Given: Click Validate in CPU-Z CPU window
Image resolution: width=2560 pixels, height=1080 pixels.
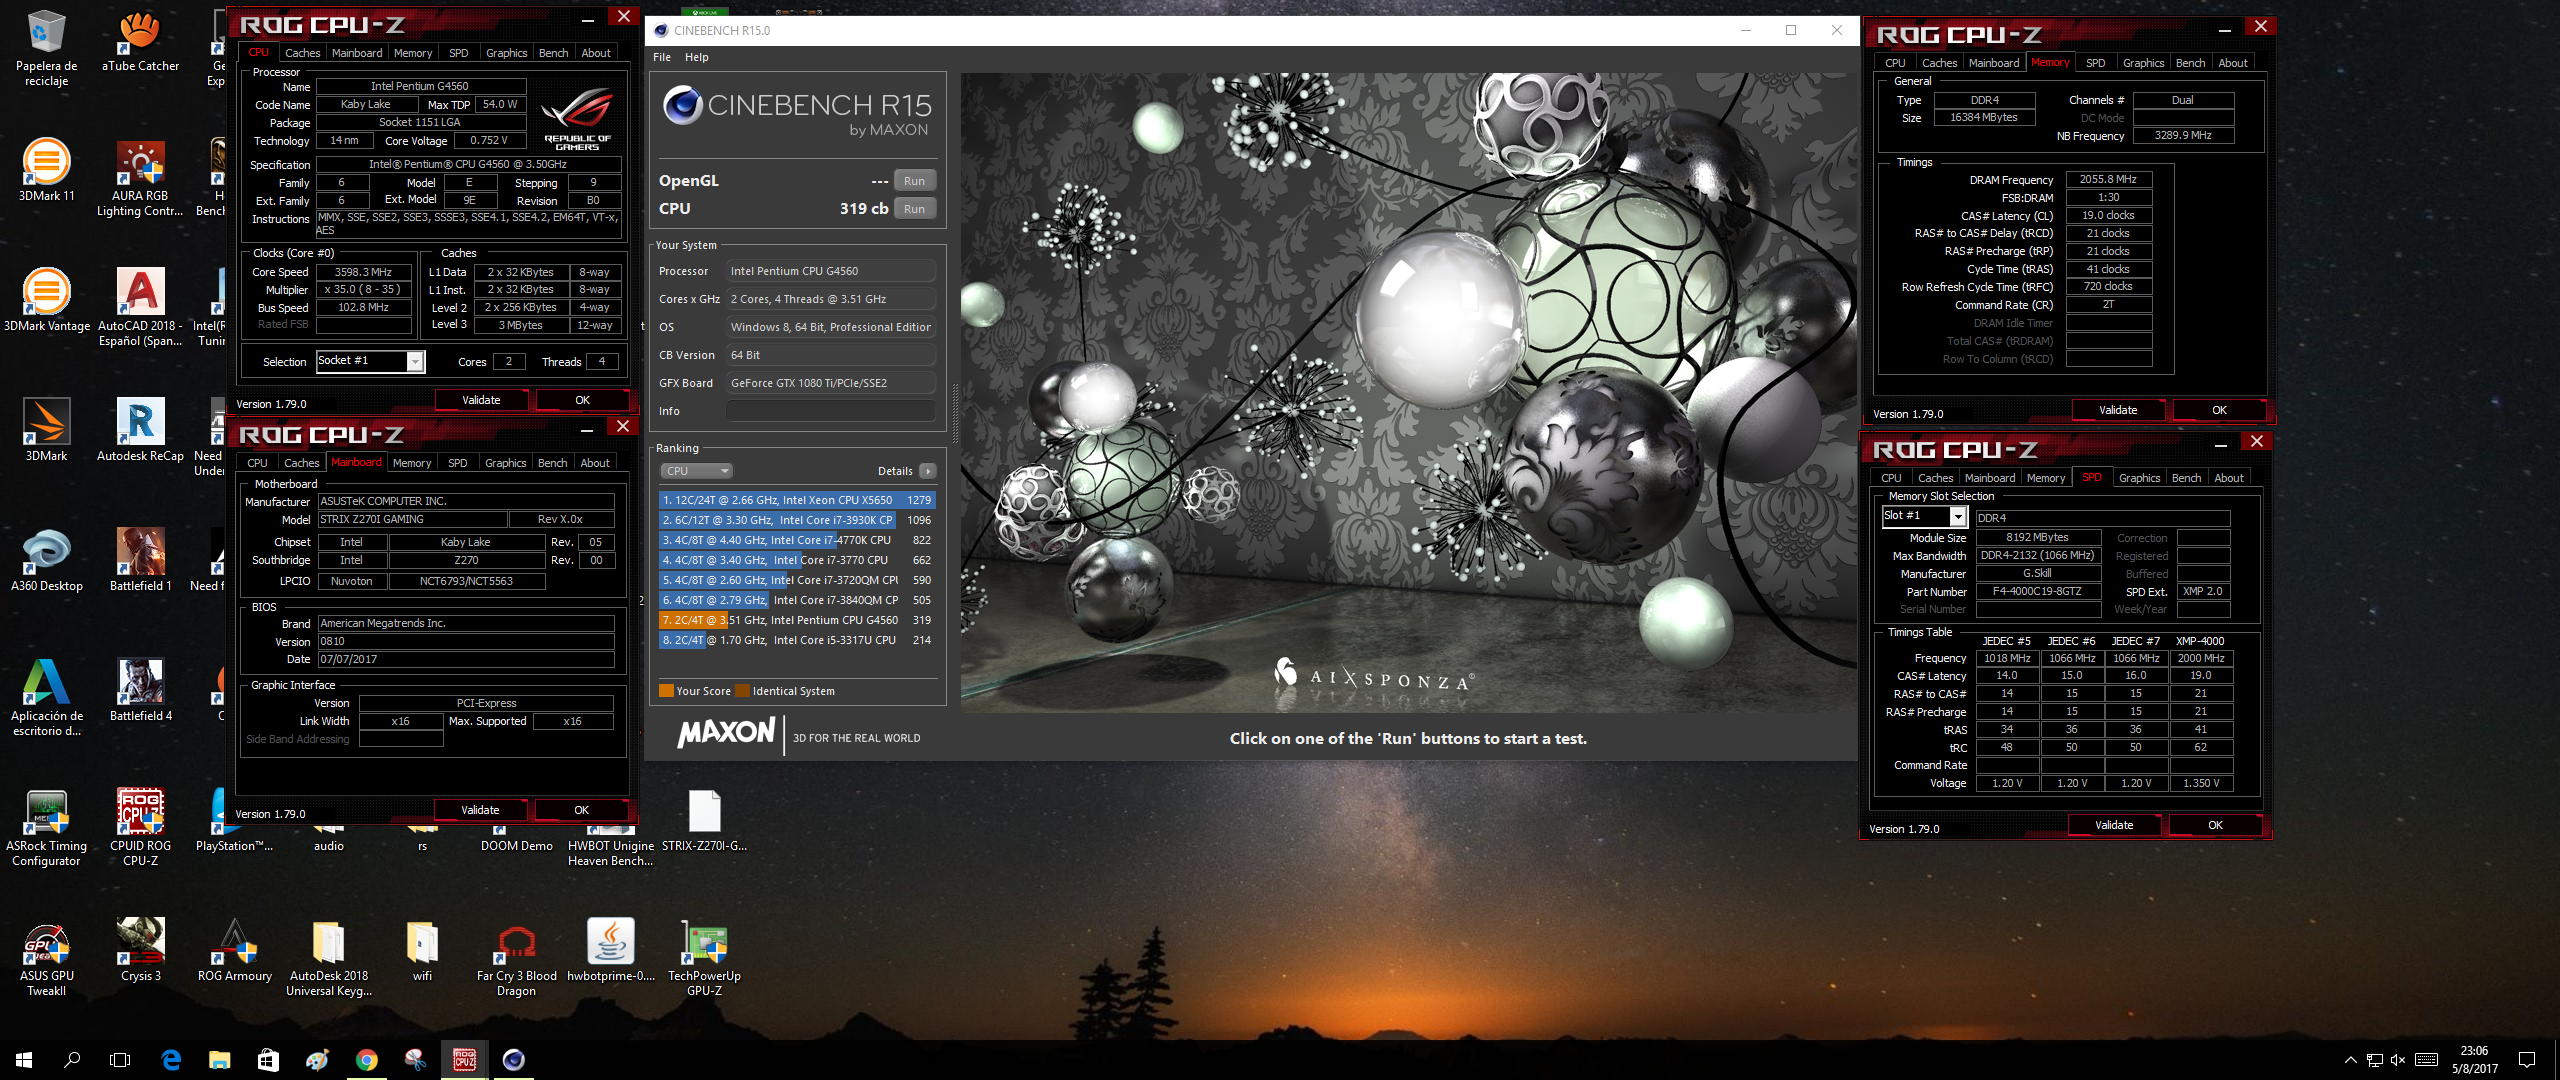Looking at the screenshot, I should (x=481, y=400).
